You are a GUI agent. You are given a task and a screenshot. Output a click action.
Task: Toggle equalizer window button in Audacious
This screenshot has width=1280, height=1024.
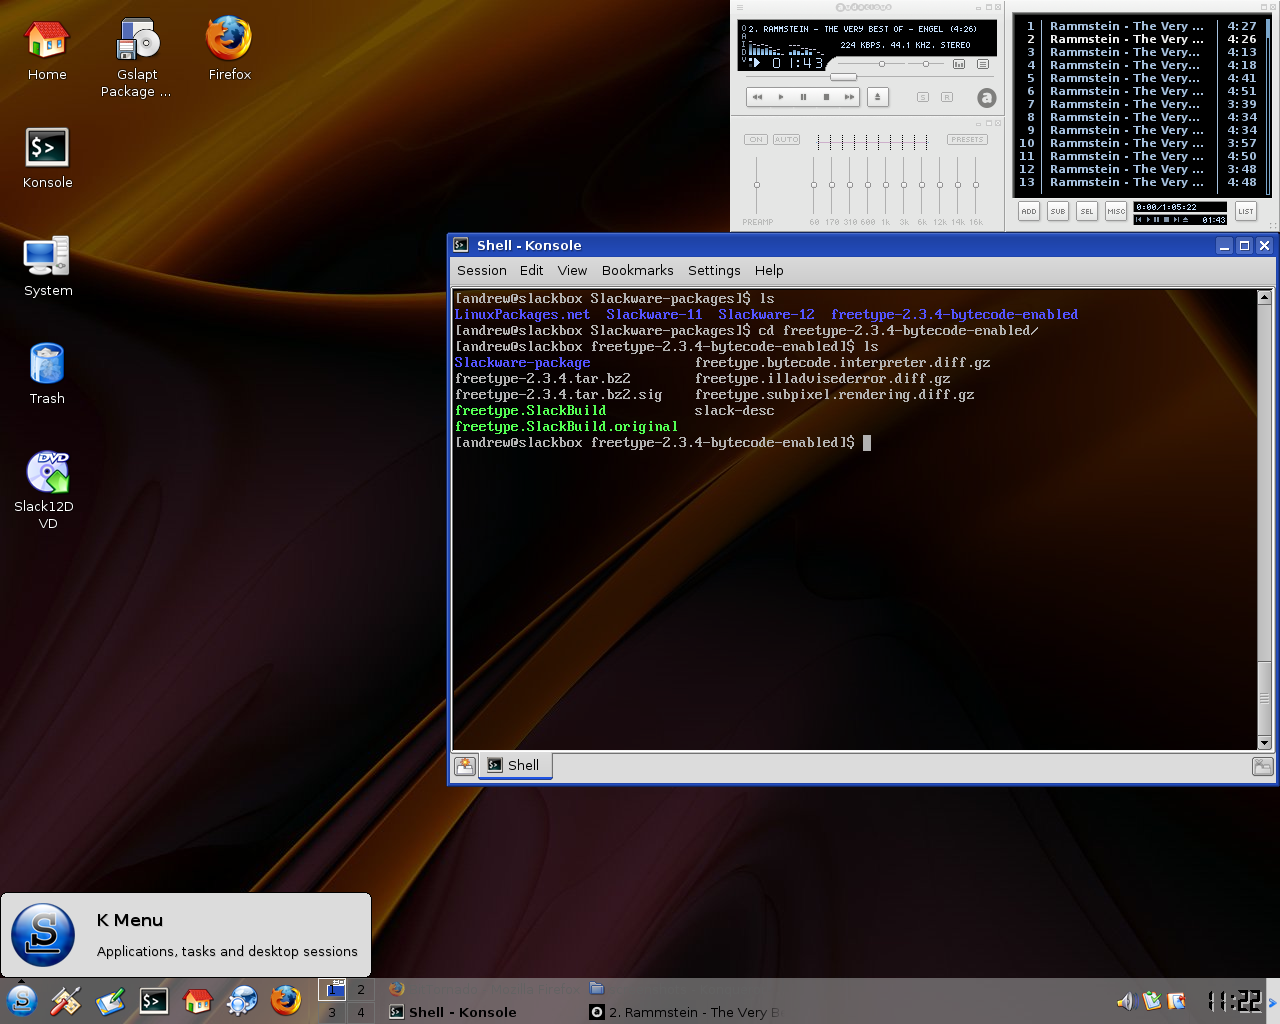(959, 64)
